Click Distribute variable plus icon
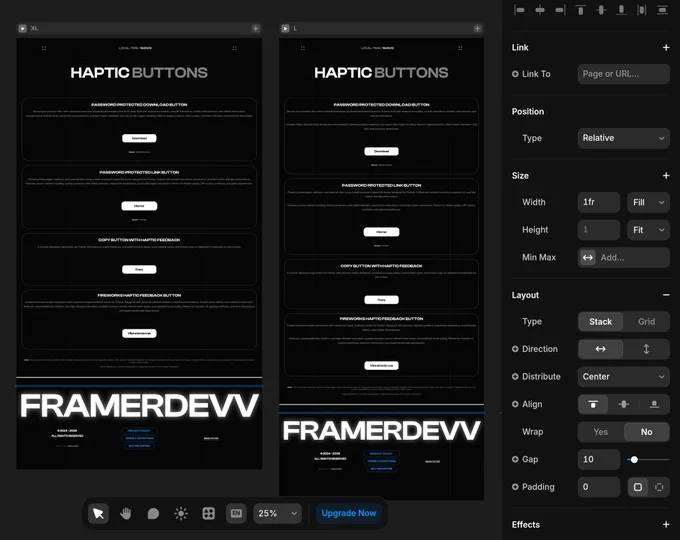 tap(515, 376)
